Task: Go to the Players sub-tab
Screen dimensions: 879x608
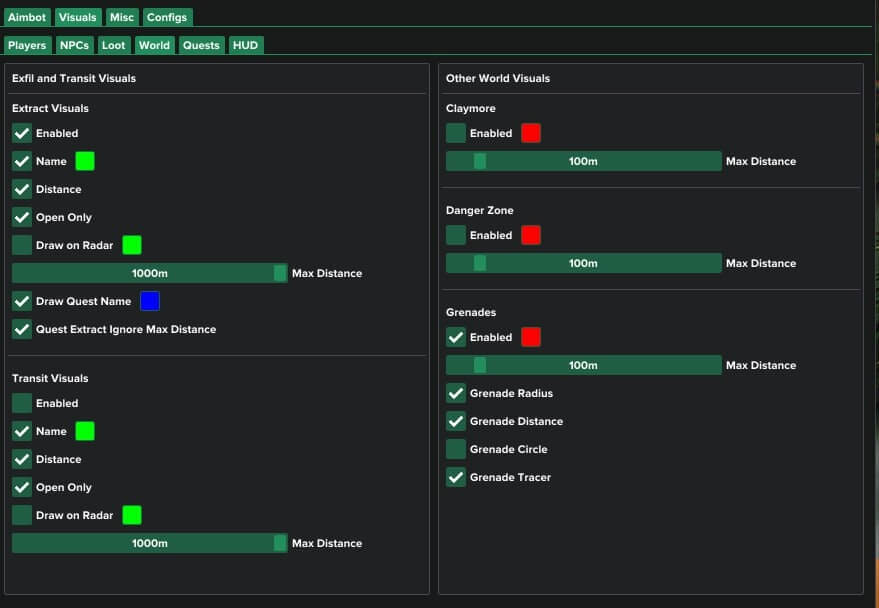Action: [27, 45]
